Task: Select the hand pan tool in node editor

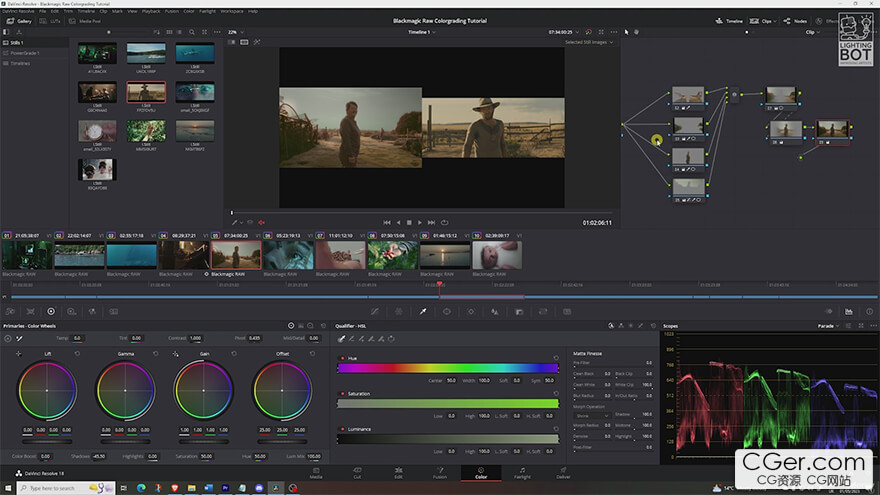Action: tap(636, 32)
